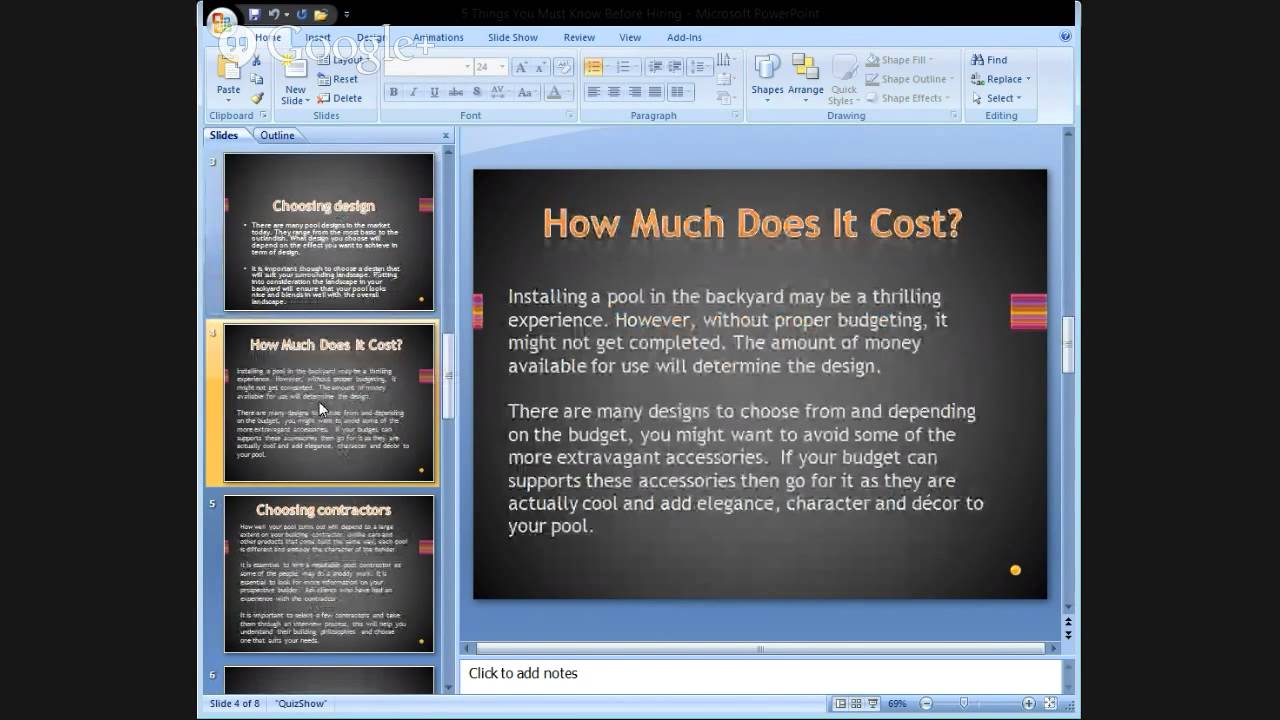Apply strikethrough formatting
Screen dimensions: 1280x720
click(456, 92)
